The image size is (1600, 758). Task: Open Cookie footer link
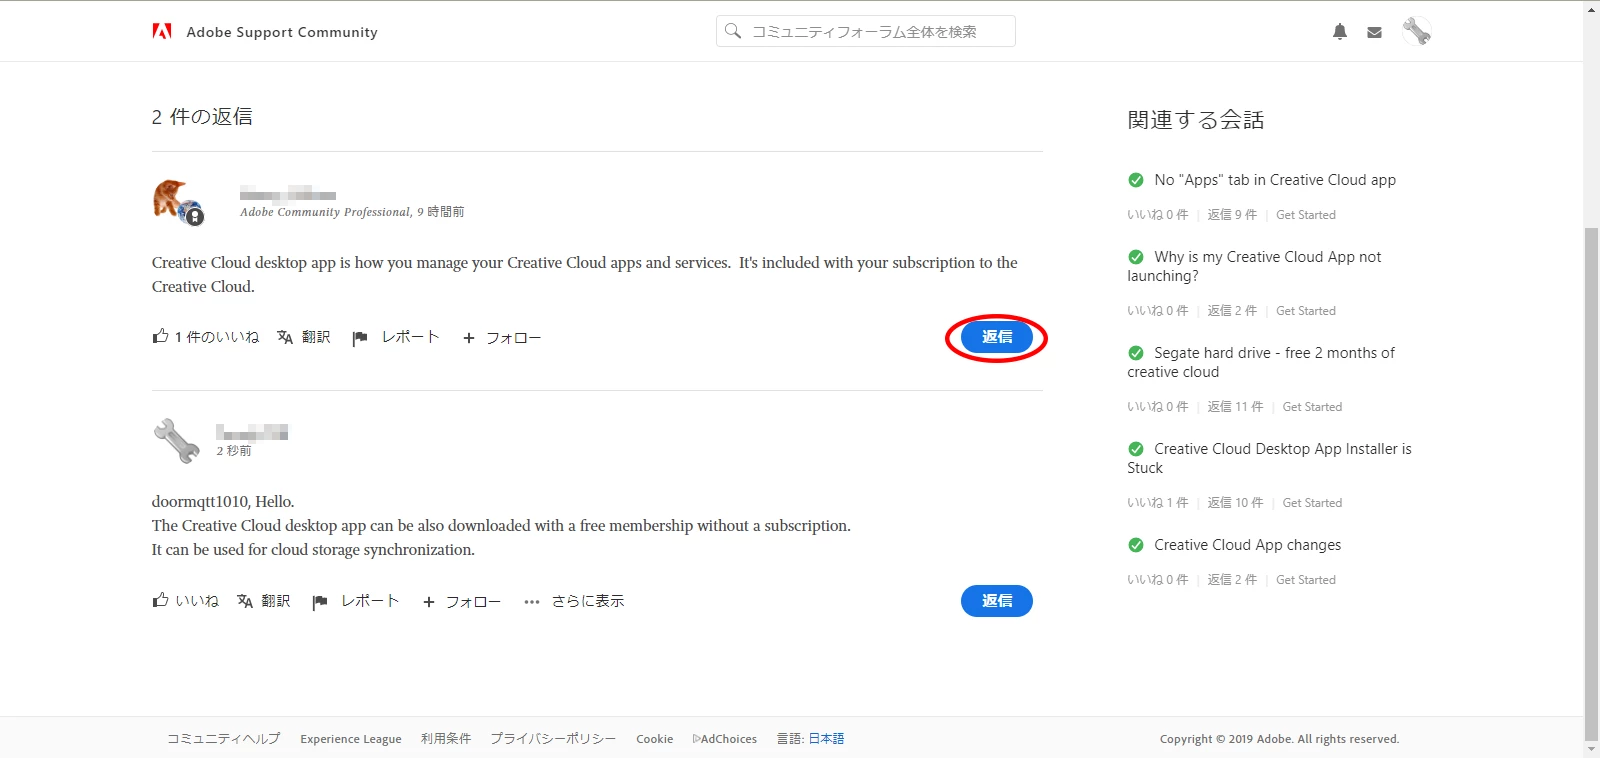point(655,739)
